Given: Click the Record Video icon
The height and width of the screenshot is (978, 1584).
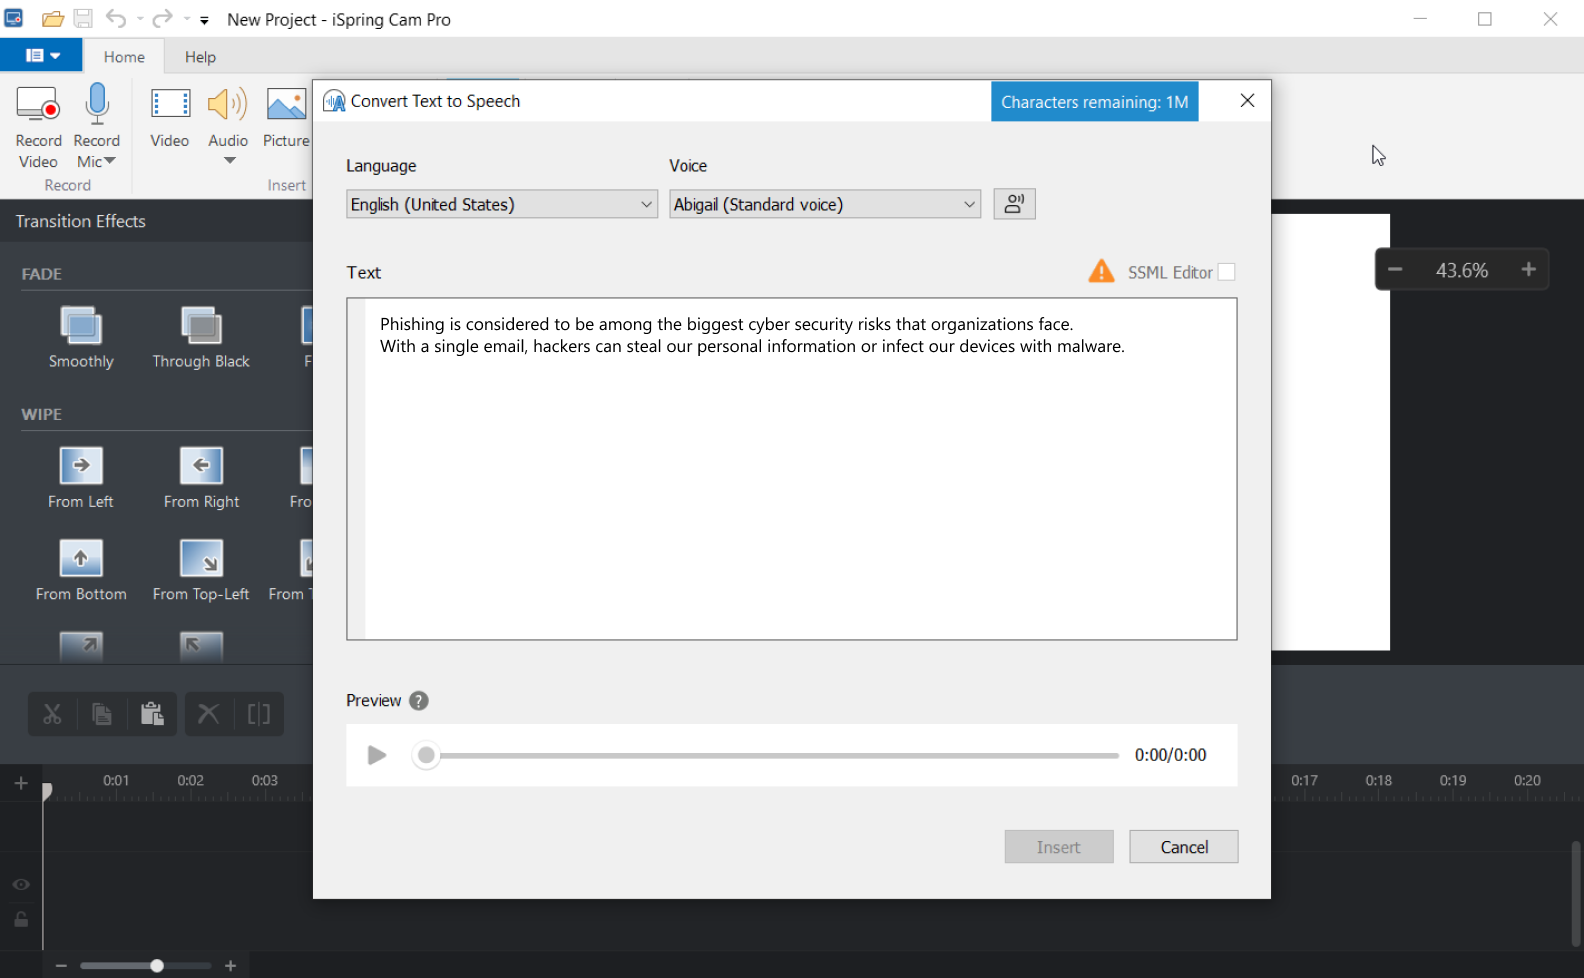Looking at the screenshot, I should 38,104.
